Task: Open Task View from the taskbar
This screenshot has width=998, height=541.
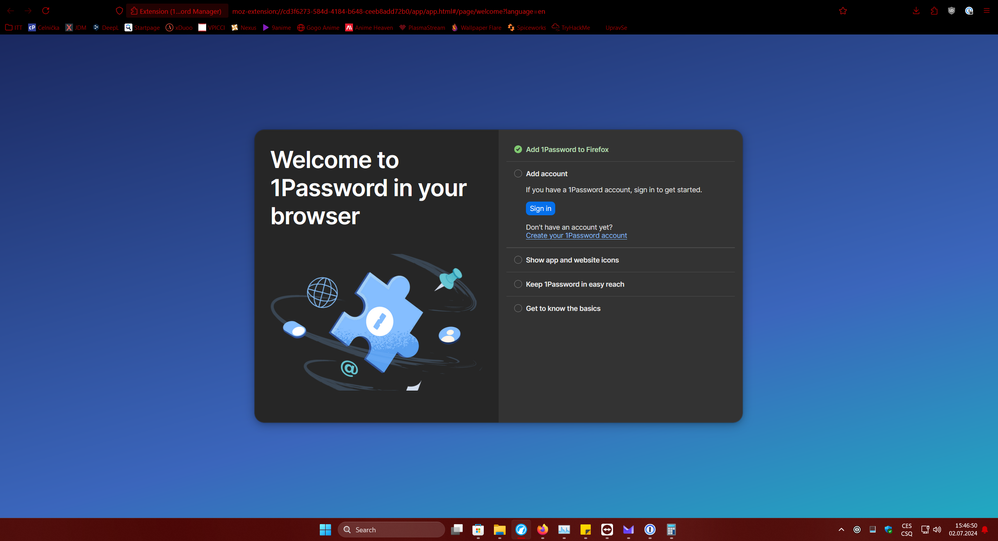Action: [x=457, y=530]
